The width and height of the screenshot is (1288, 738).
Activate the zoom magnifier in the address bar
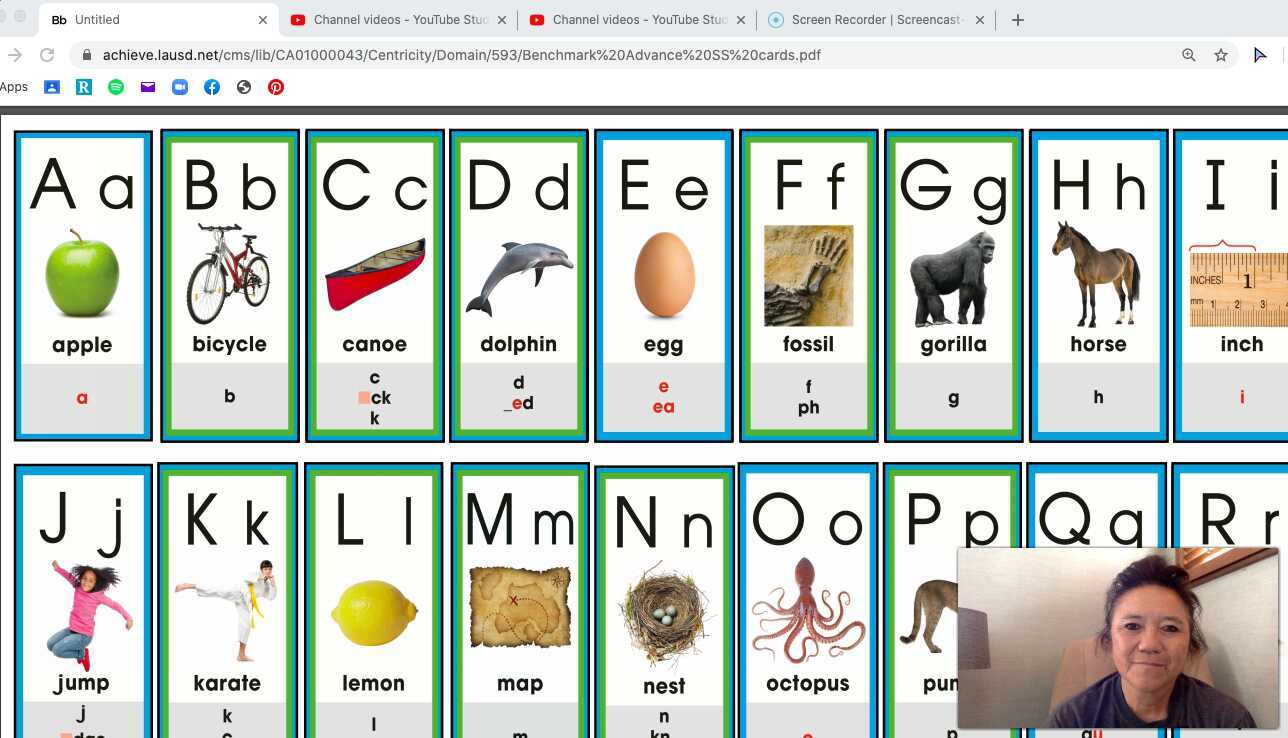click(x=1189, y=55)
